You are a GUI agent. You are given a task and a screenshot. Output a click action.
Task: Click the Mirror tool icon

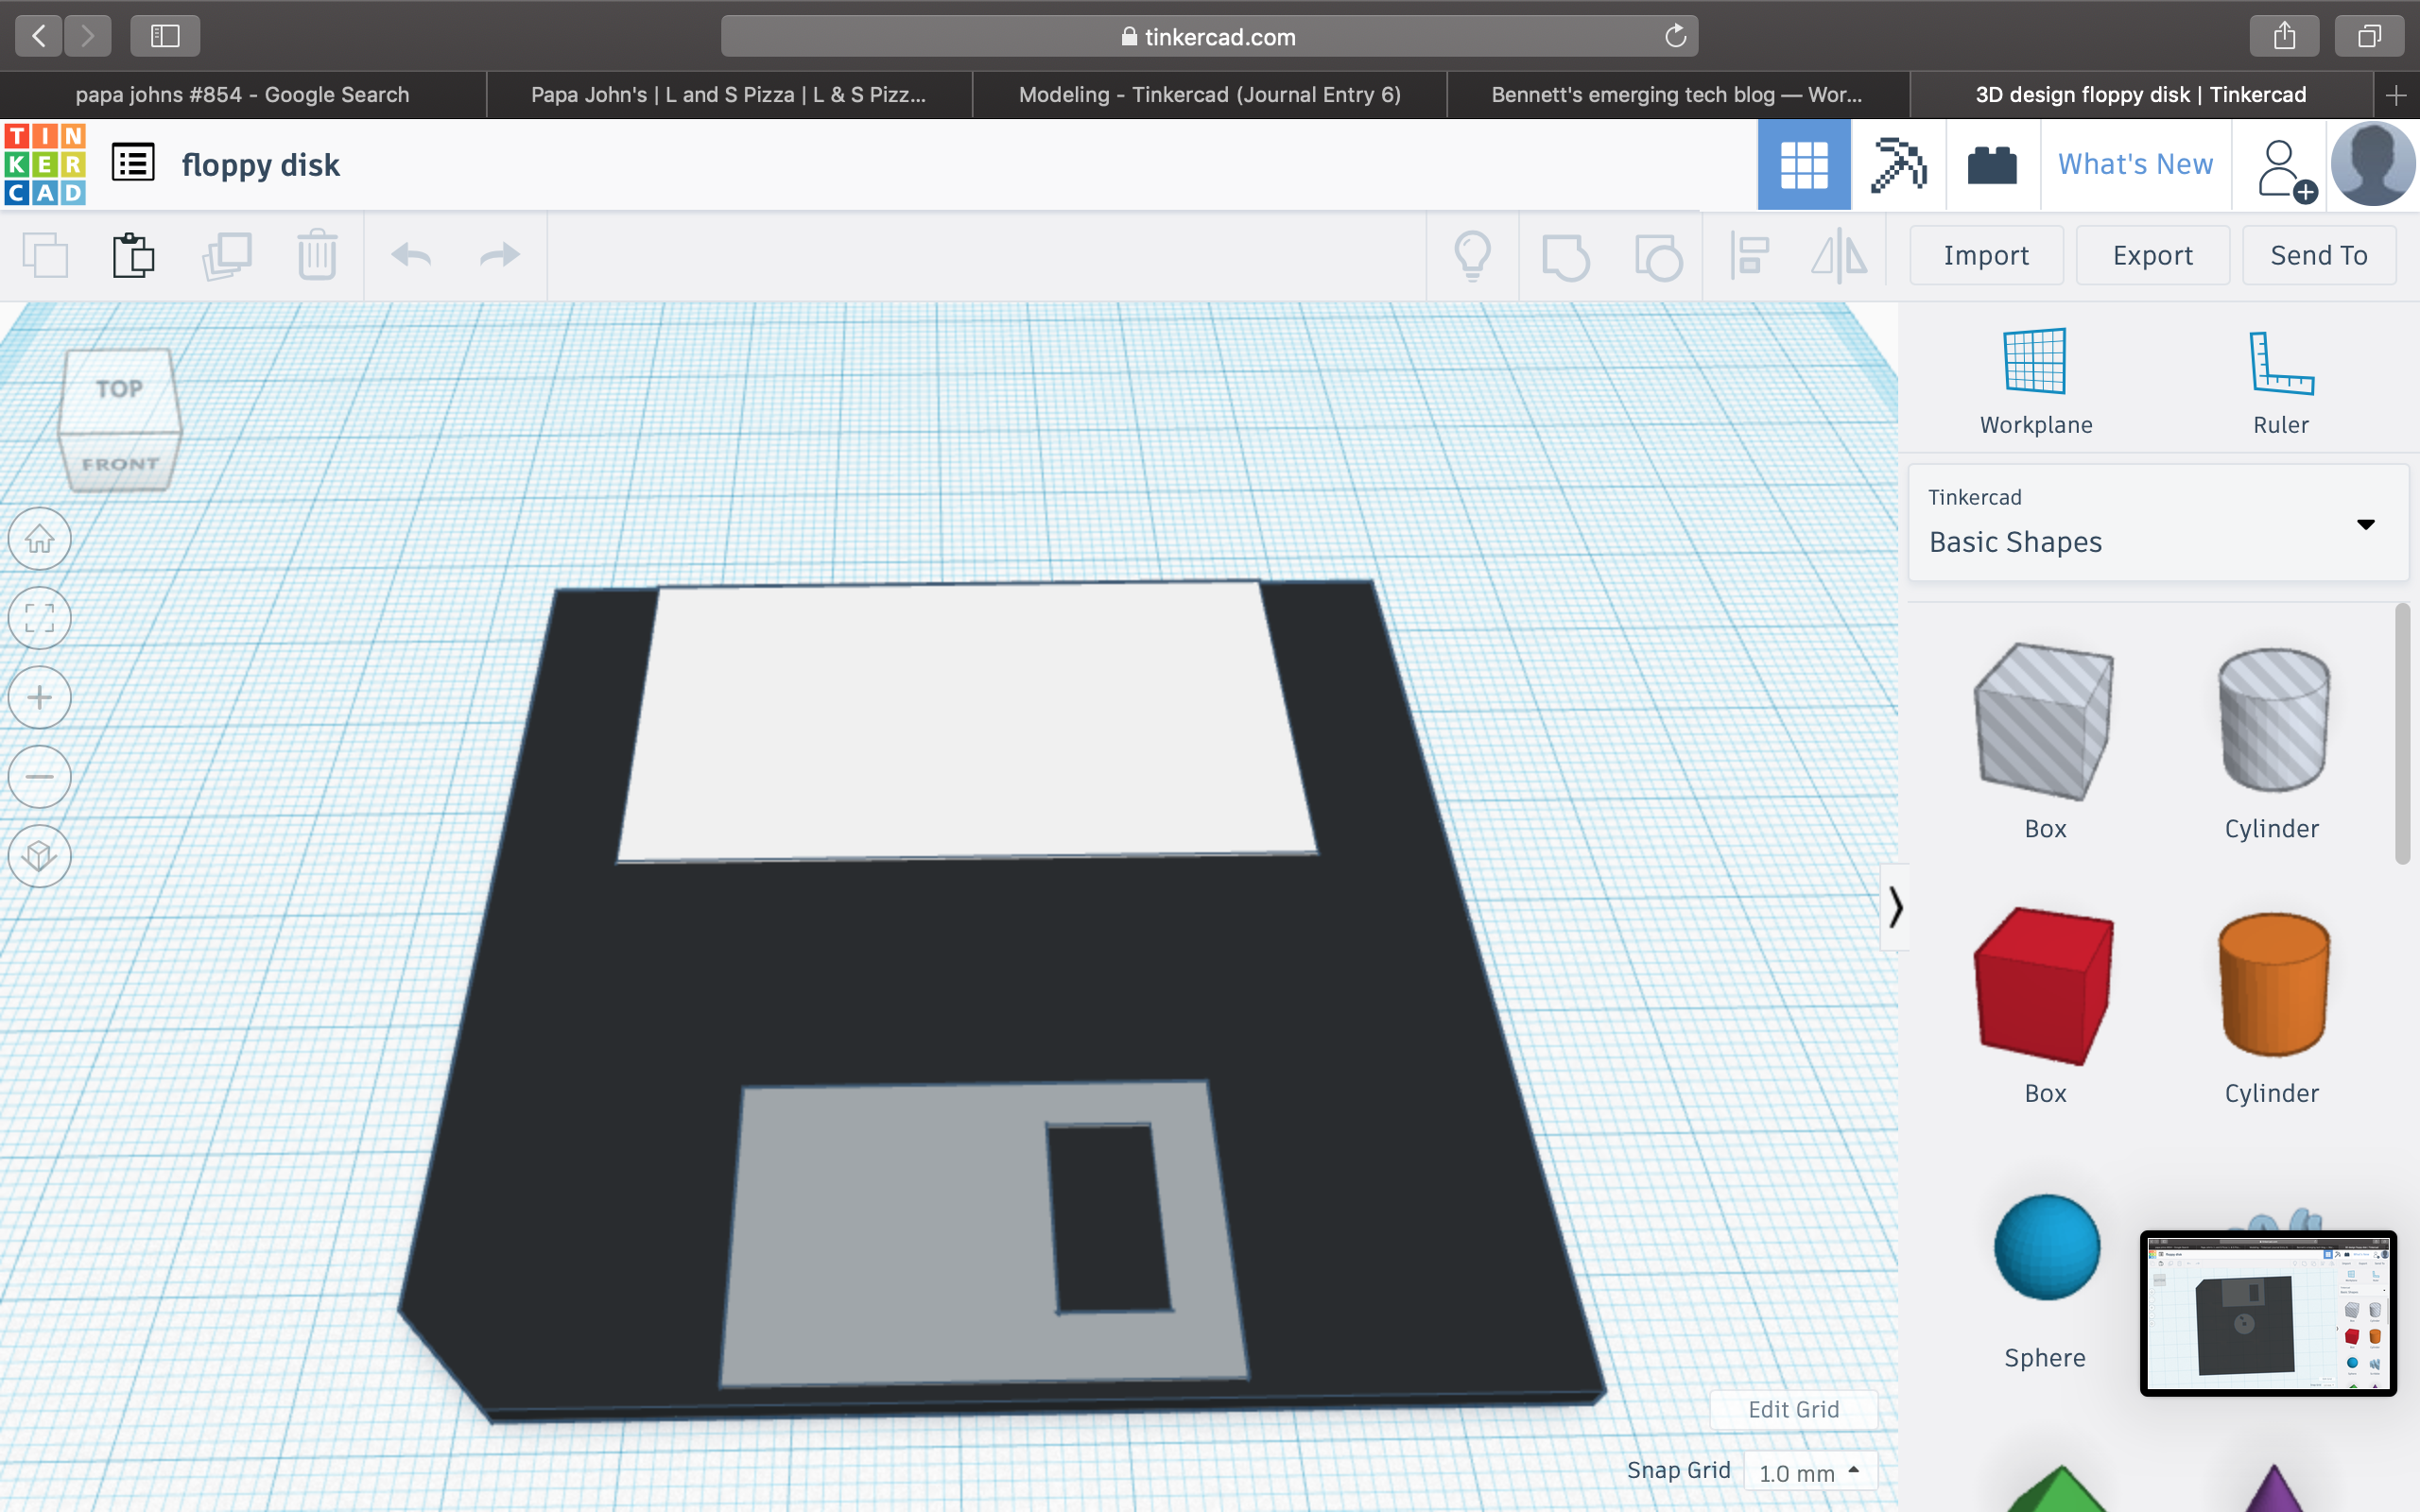click(1838, 255)
